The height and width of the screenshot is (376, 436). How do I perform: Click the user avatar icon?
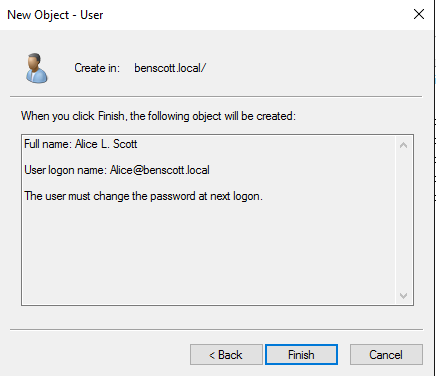[36, 68]
